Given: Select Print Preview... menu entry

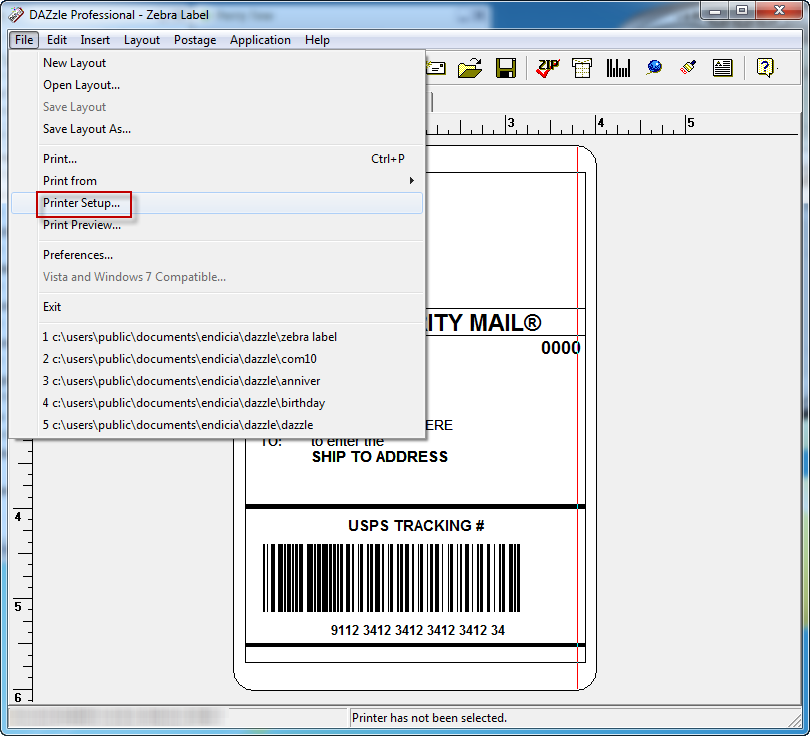Looking at the screenshot, I should [x=217, y=225].
